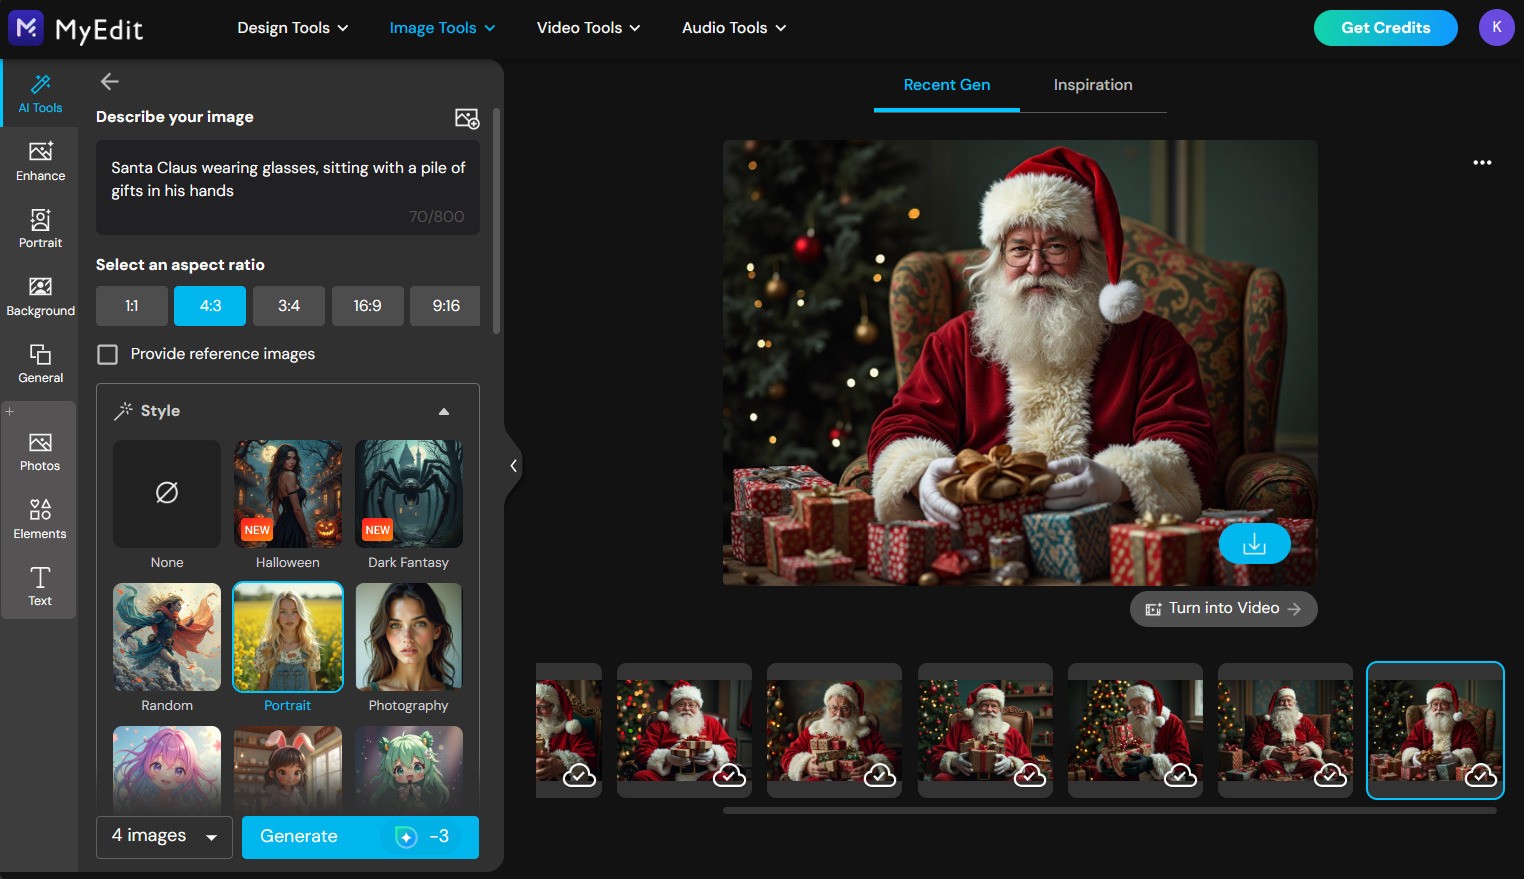Open the Photos panel in sidebar
The height and width of the screenshot is (879, 1524).
click(40, 452)
